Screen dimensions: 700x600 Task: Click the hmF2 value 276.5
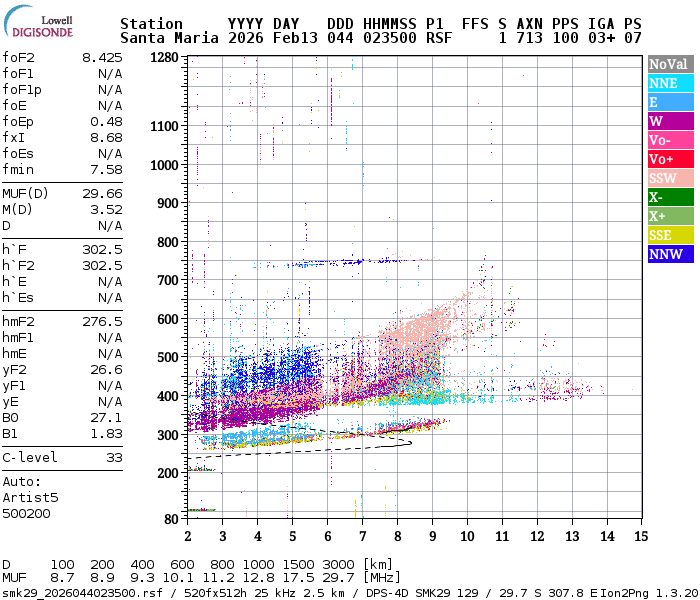[102, 321]
